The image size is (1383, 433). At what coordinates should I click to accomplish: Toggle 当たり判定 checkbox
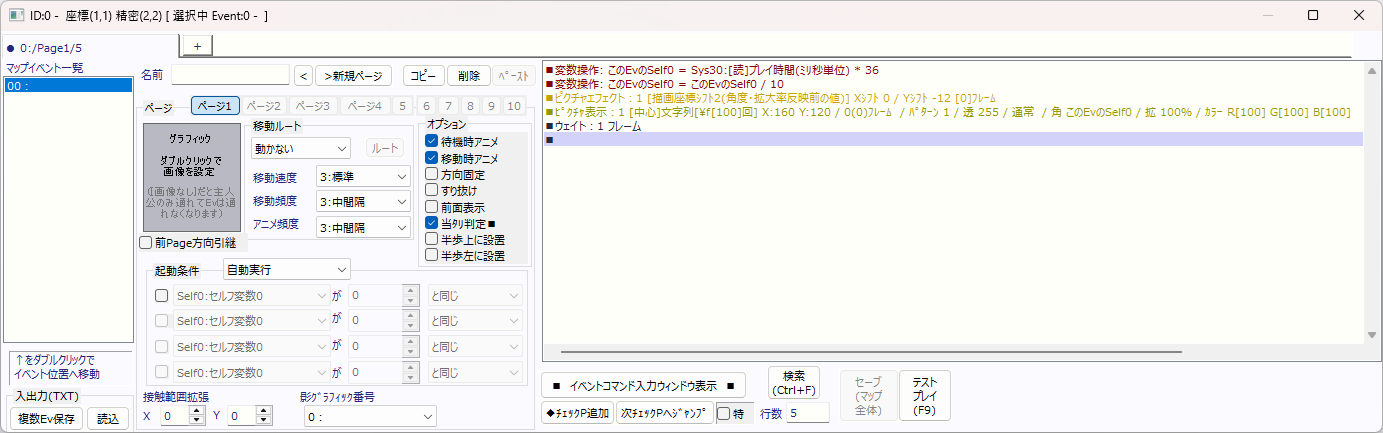[433, 223]
